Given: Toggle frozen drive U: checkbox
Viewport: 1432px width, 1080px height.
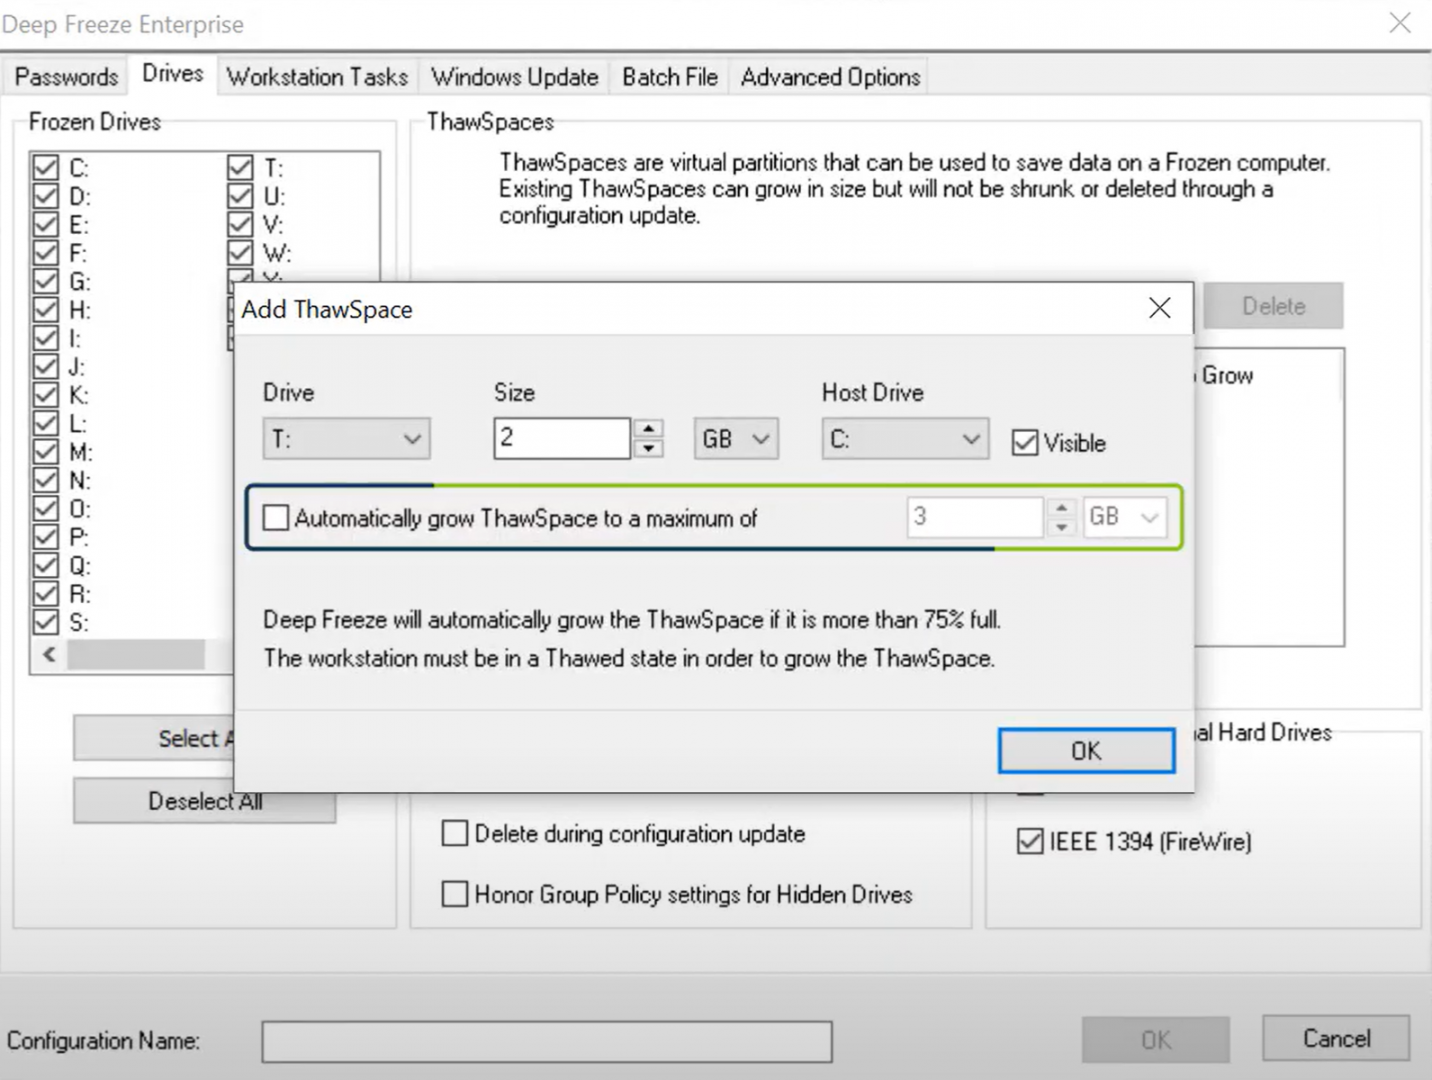Looking at the screenshot, I should pyautogui.click(x=240, y=196).
